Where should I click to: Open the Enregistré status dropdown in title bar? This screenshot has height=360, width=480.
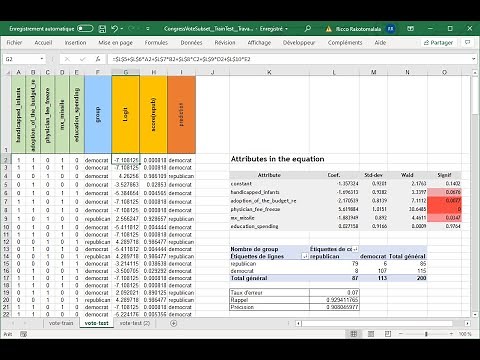pyautogui.click(x=286, y=29)
